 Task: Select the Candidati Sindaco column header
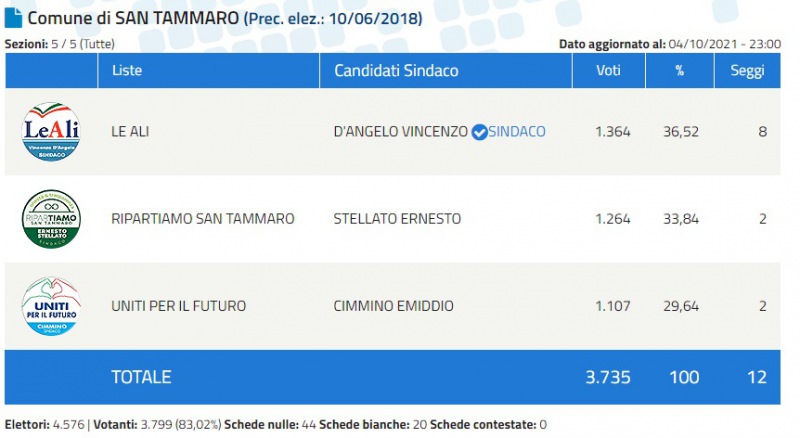coord(396,71)
